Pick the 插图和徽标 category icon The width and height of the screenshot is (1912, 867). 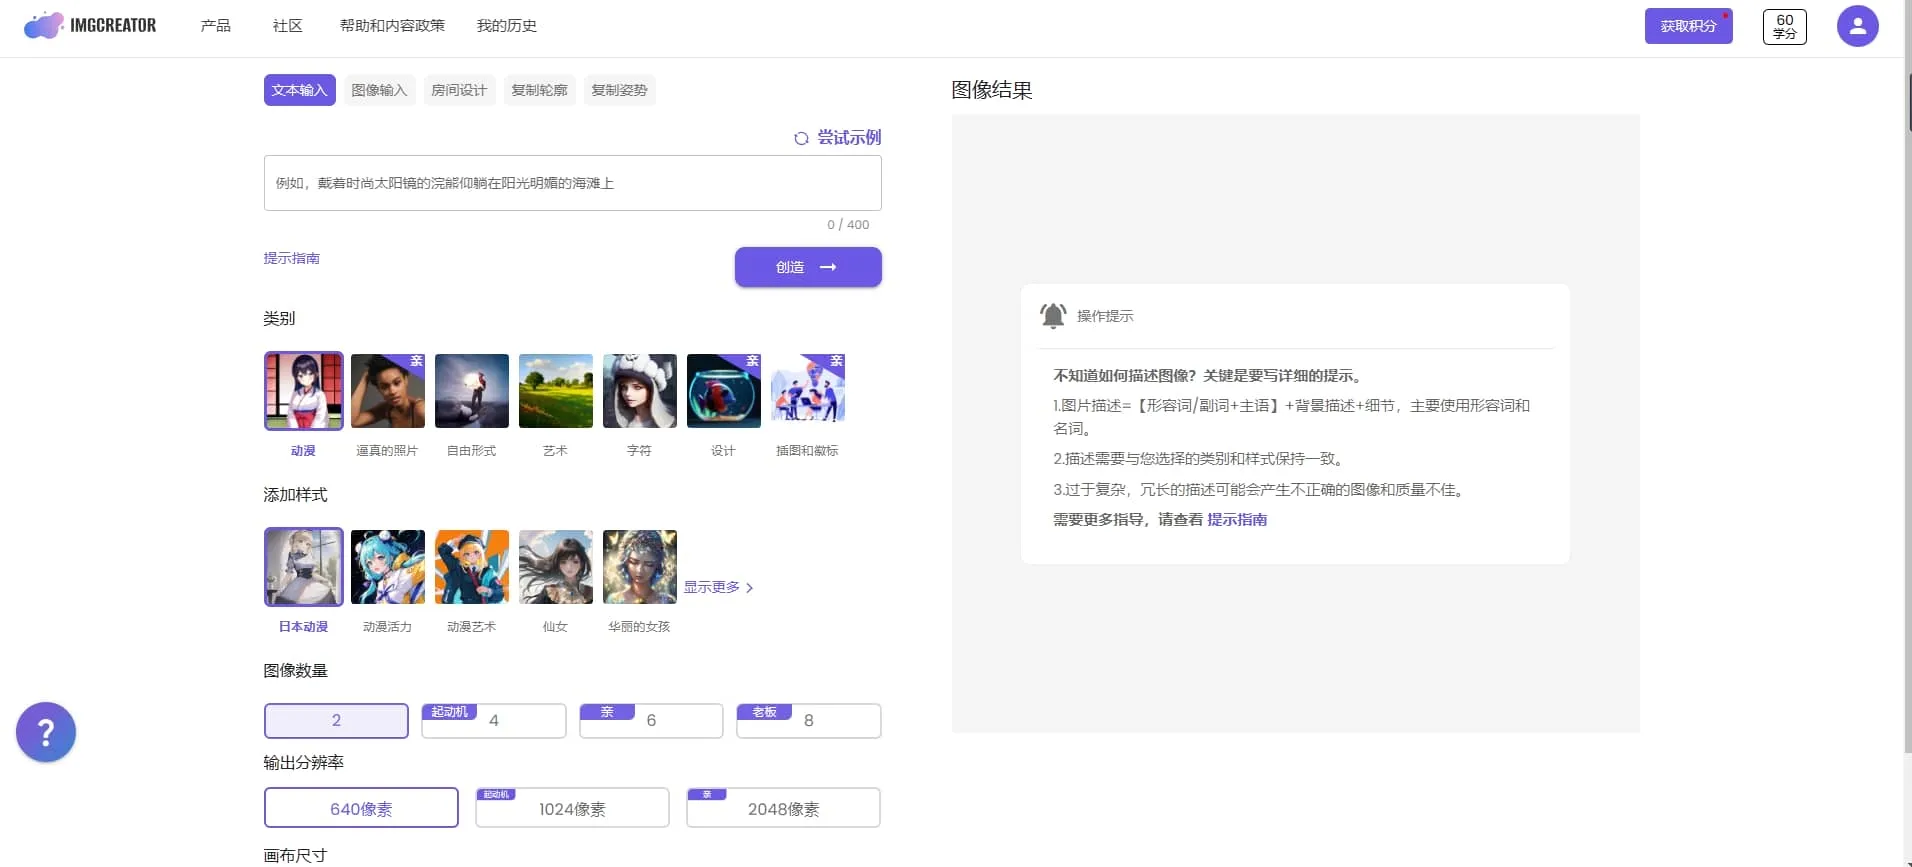(808, 391)
